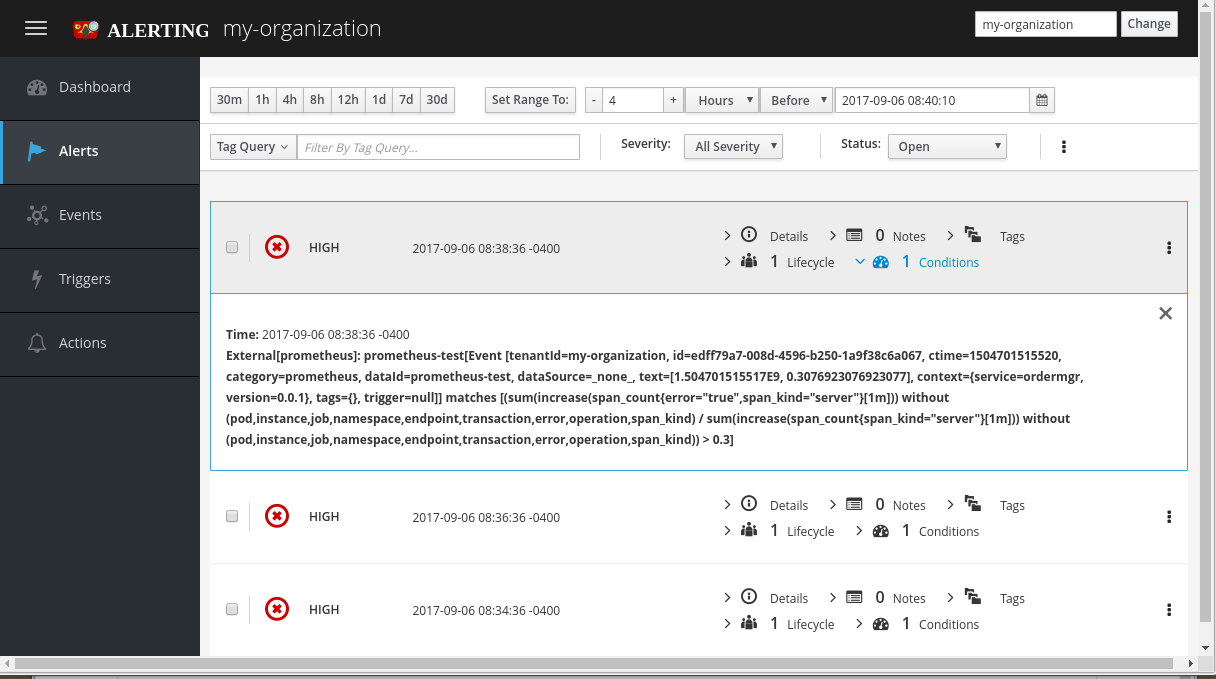Click severity icon of 08:36:36 alert
The height and width of the screenshot is (679, 1216).
pos(277,516)
